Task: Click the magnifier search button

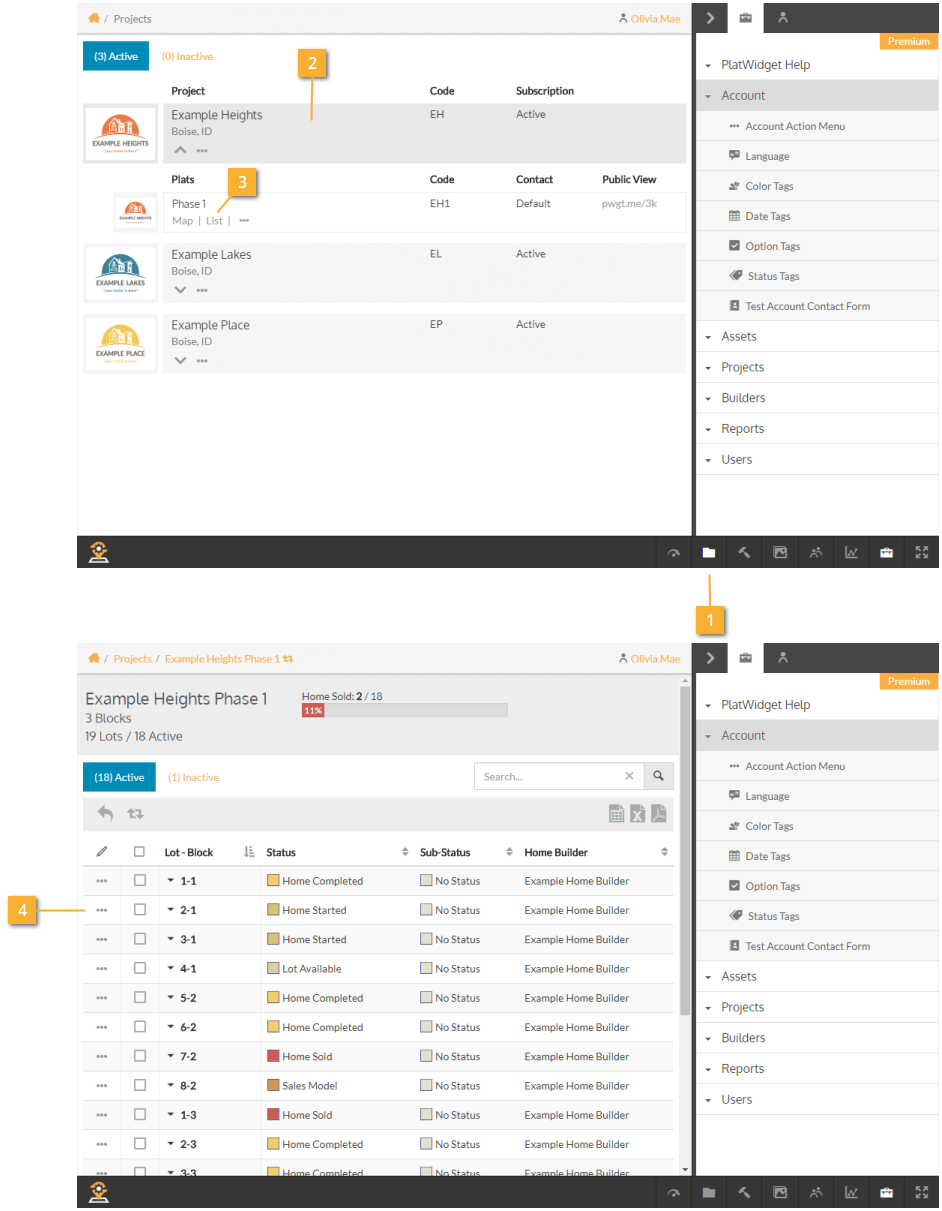Action: [x=659, y=776]
